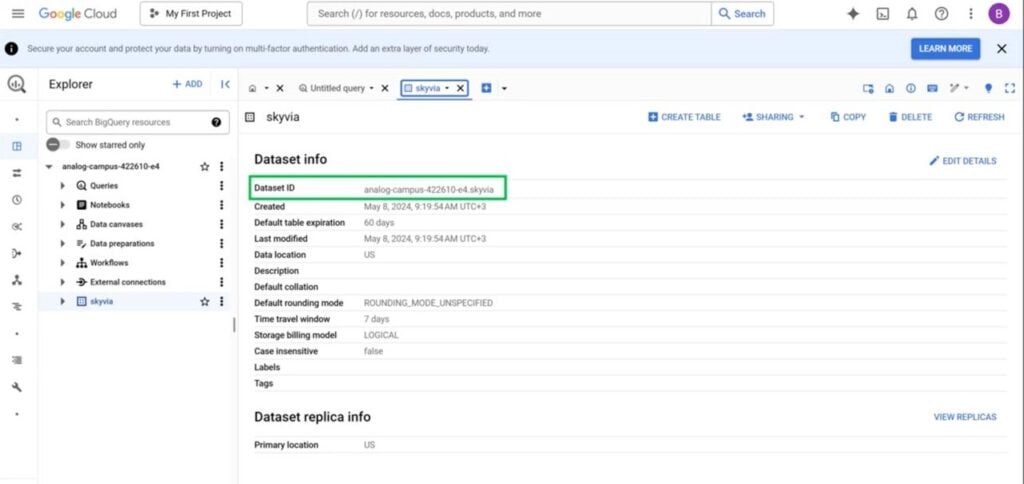Open My First Project selector

coord(191,14)
